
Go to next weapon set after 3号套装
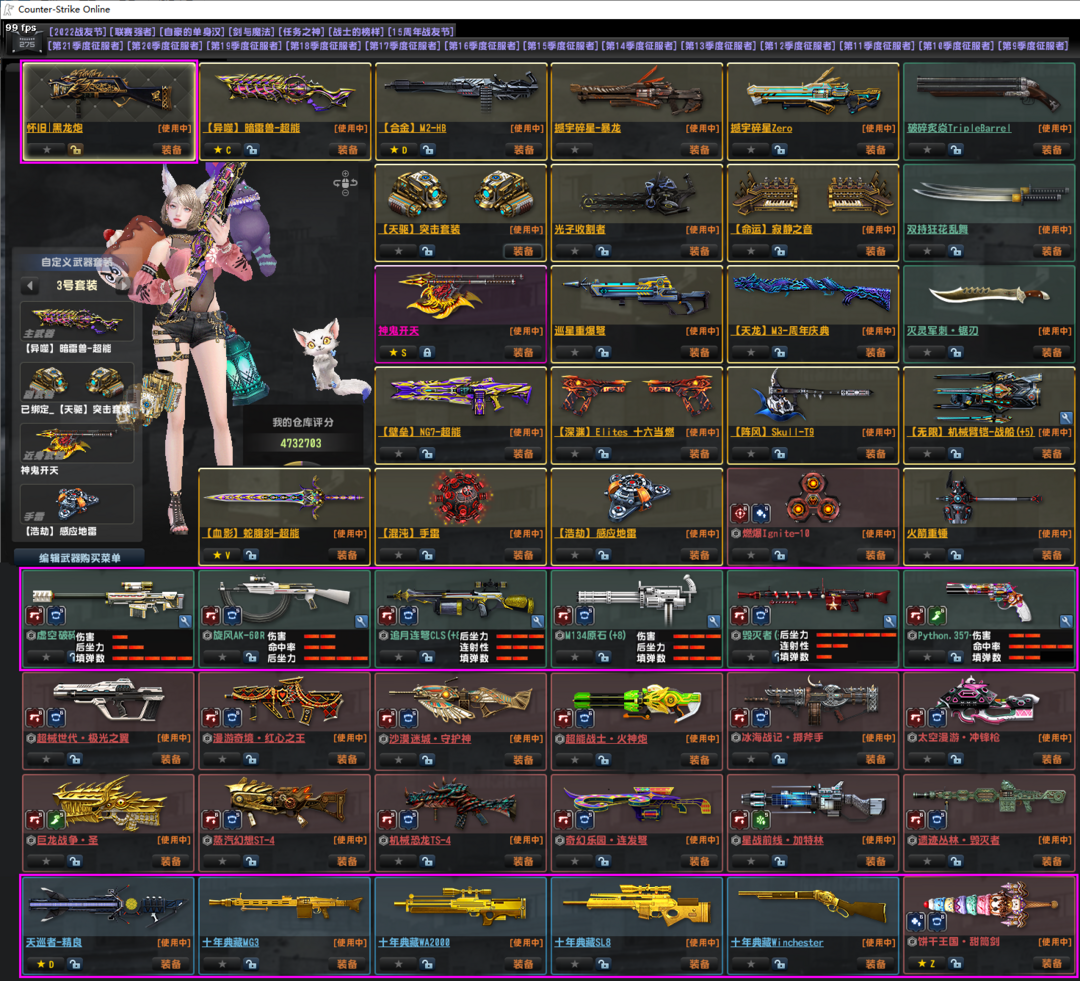click(124, 285)
